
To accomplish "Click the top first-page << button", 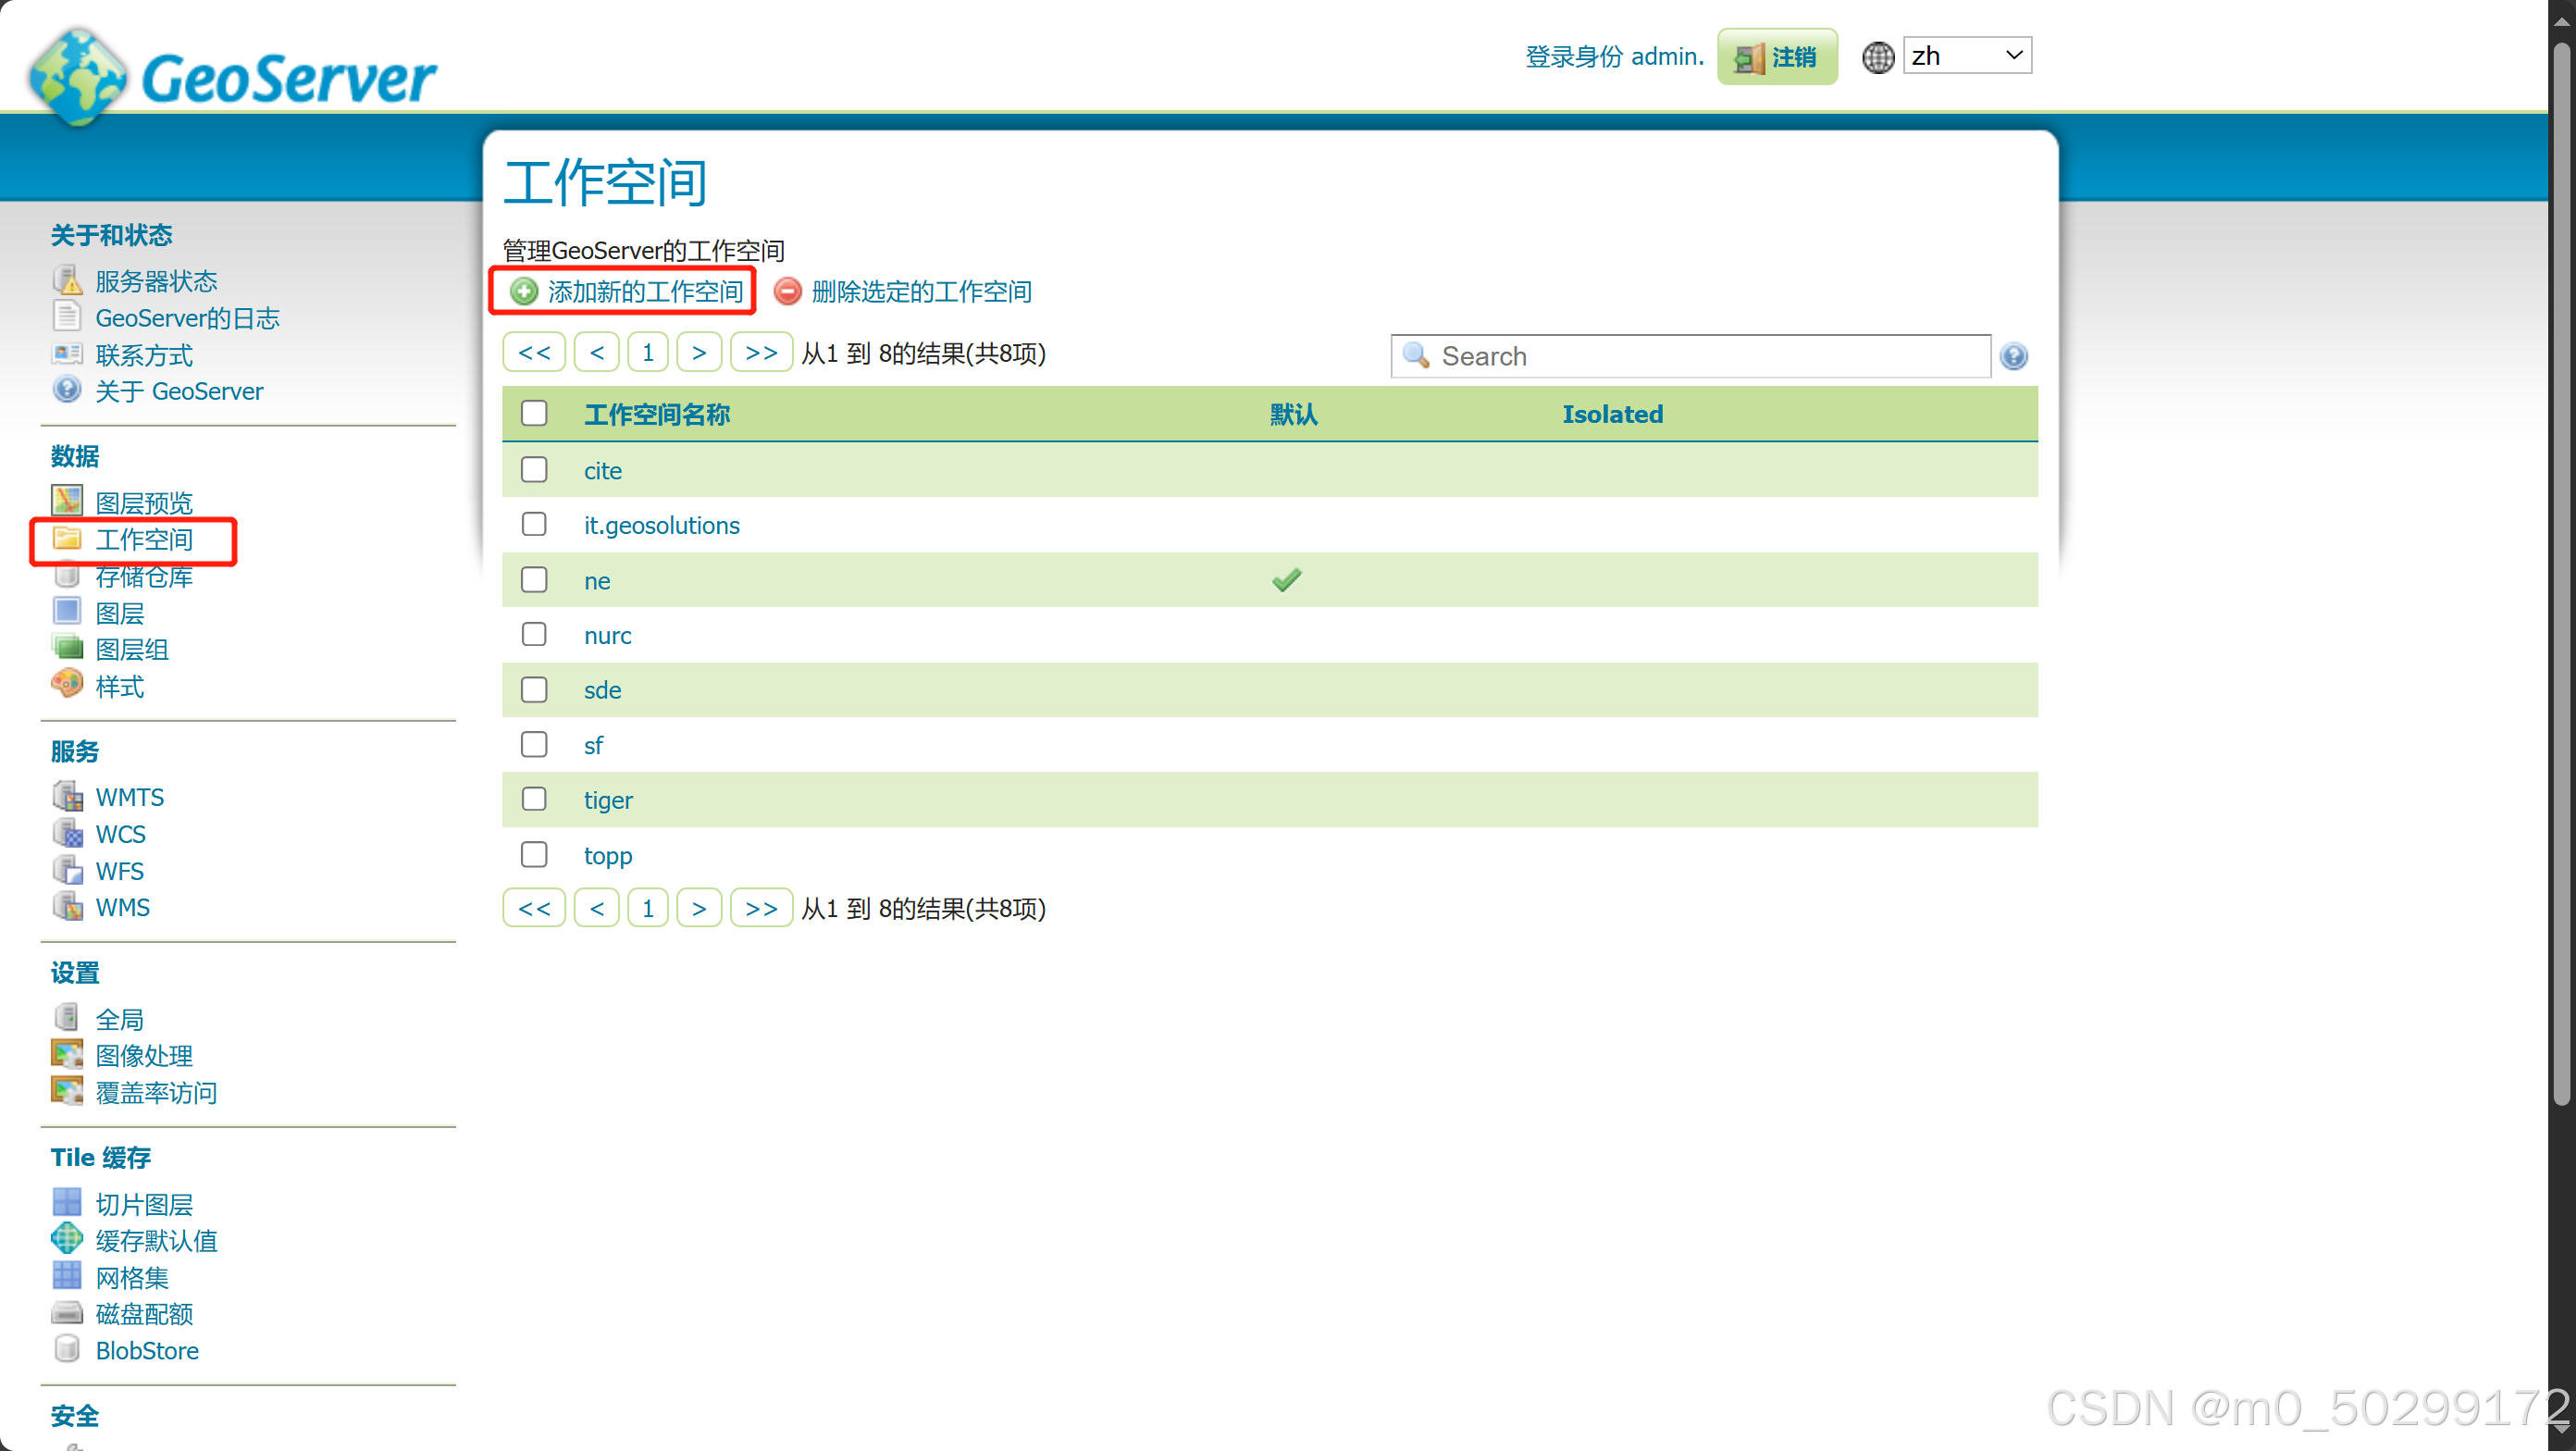I will [x=534, y=353].
